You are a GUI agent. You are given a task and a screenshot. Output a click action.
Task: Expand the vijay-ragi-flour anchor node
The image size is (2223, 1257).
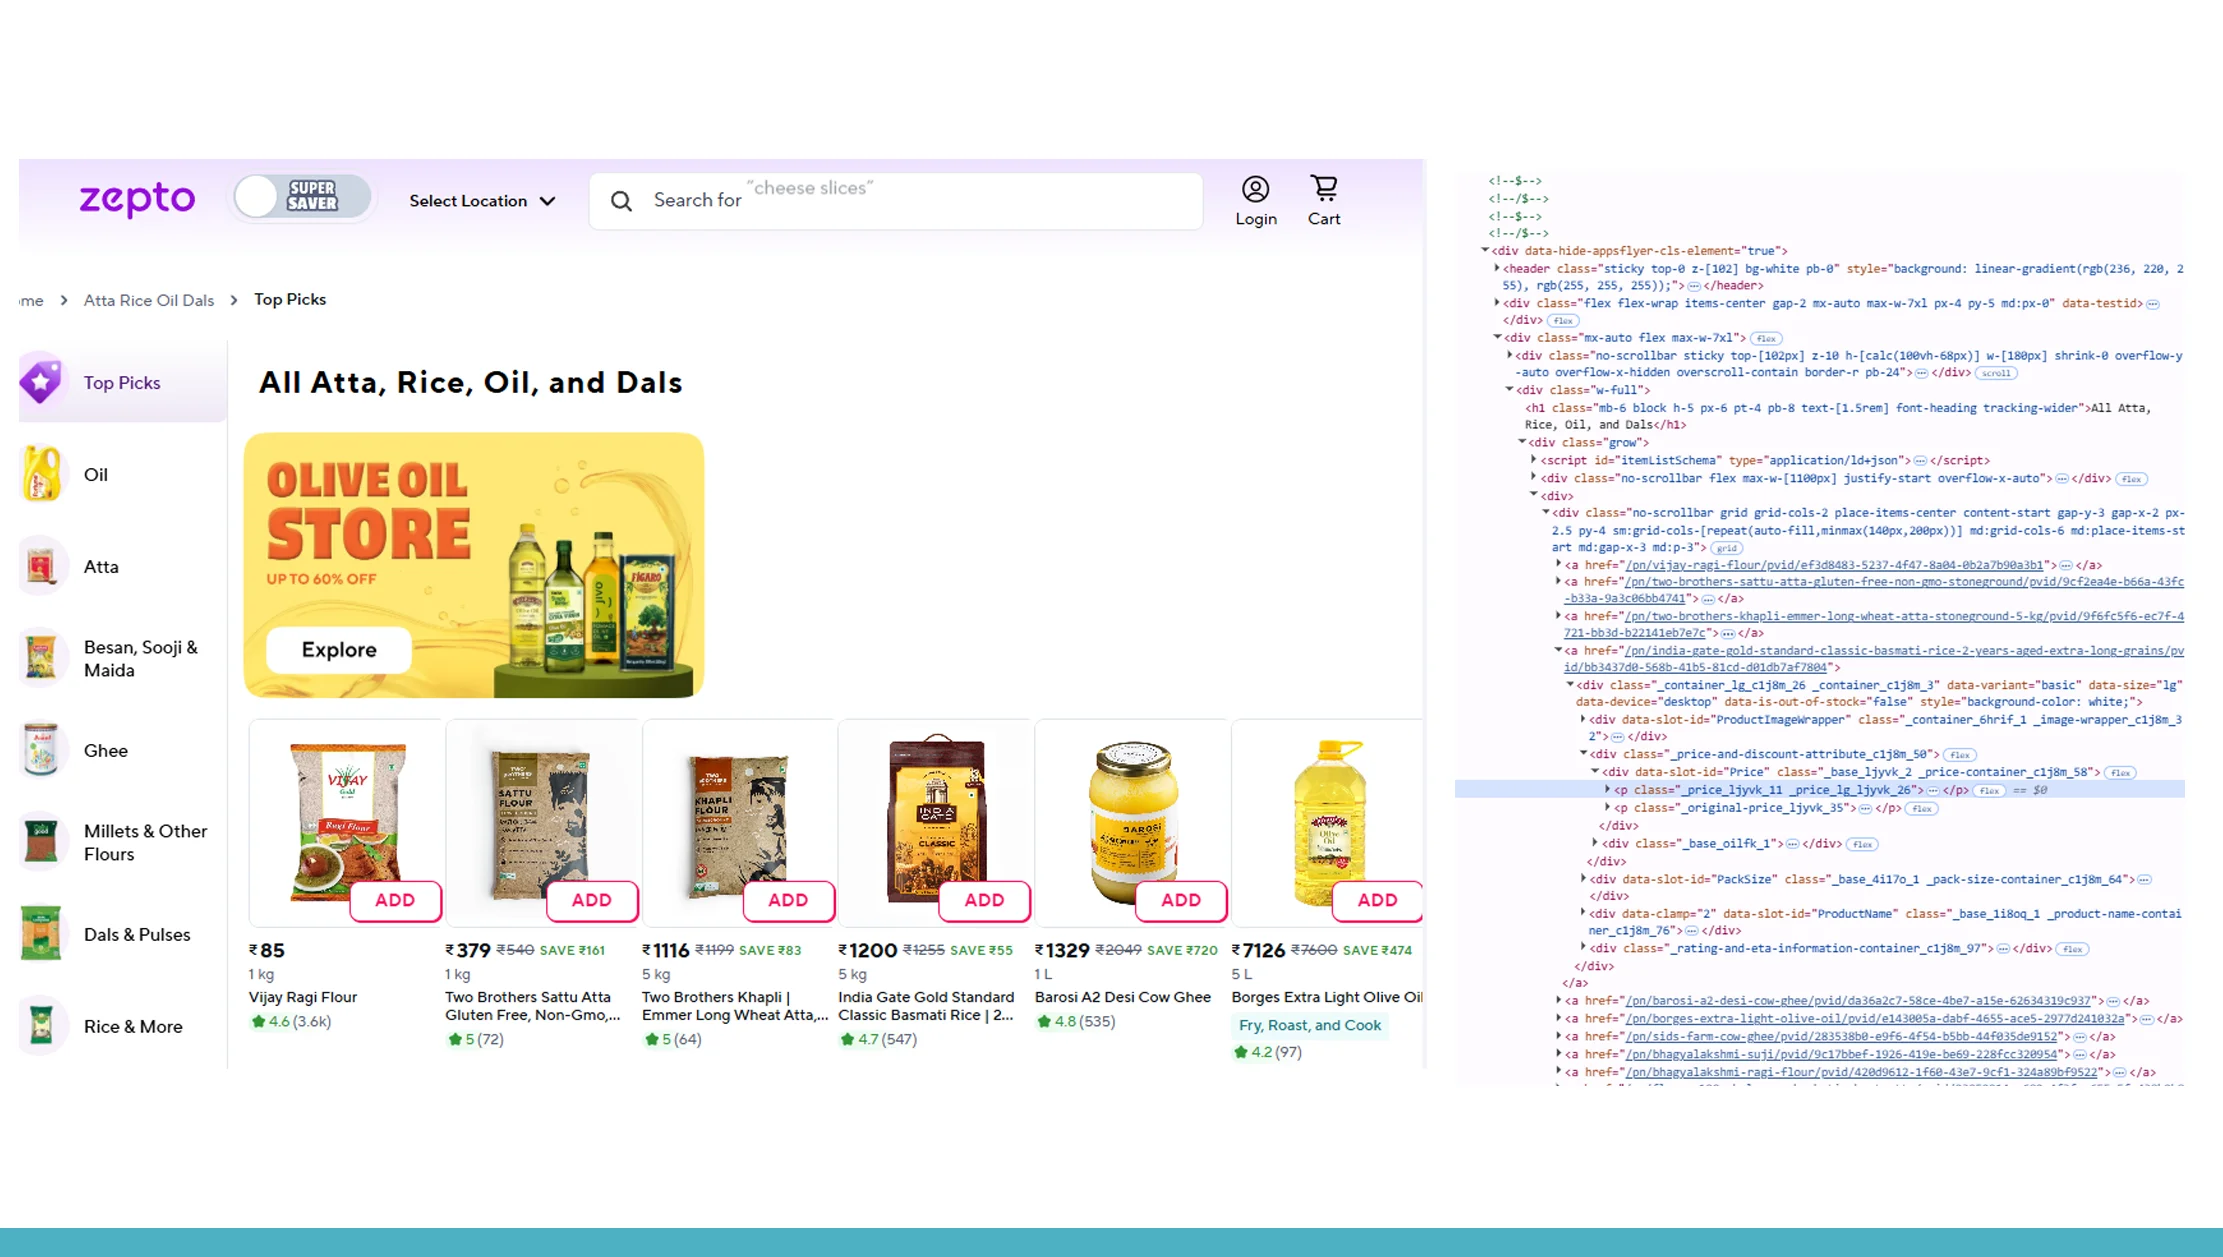point(1558,565)
